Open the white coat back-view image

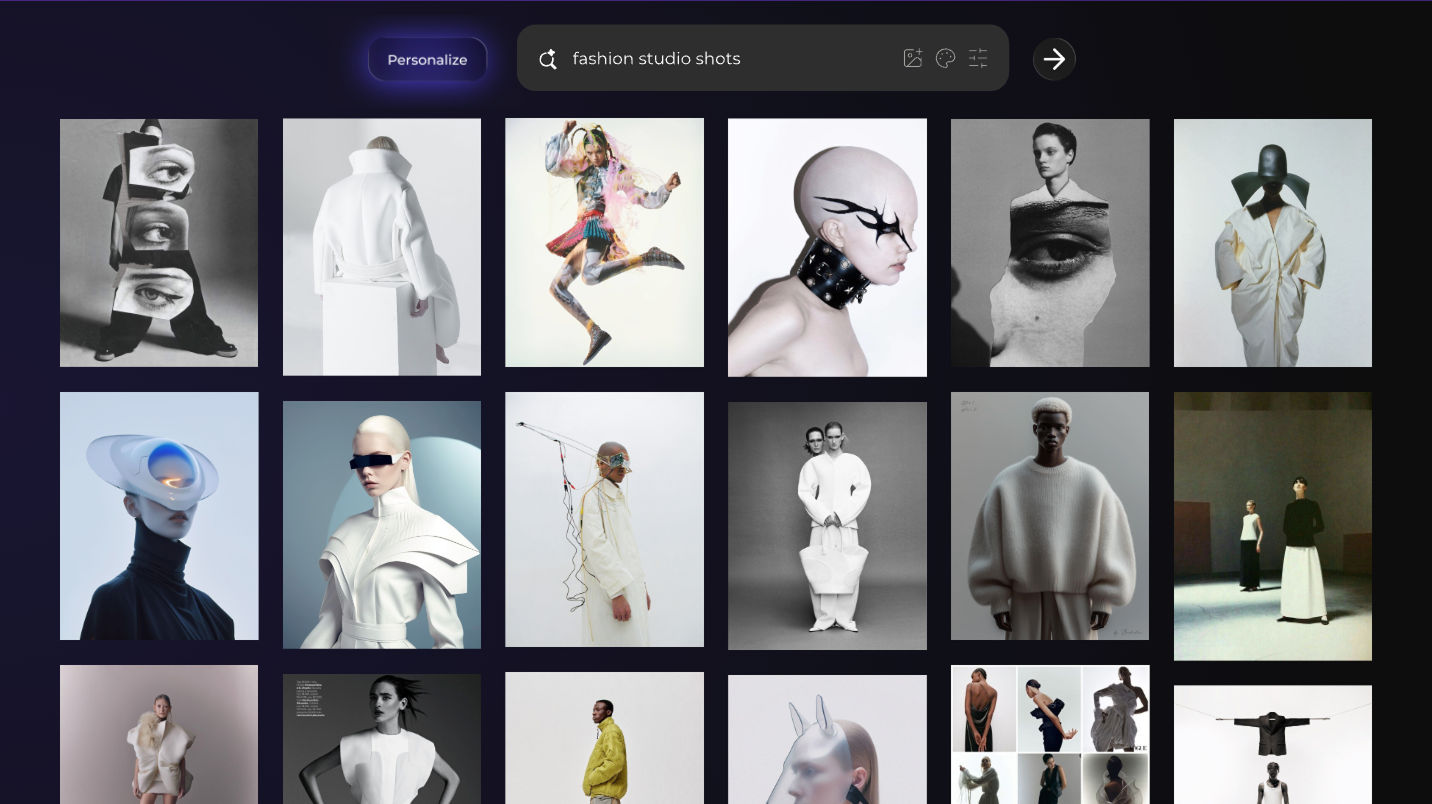[x=382, y=247]
